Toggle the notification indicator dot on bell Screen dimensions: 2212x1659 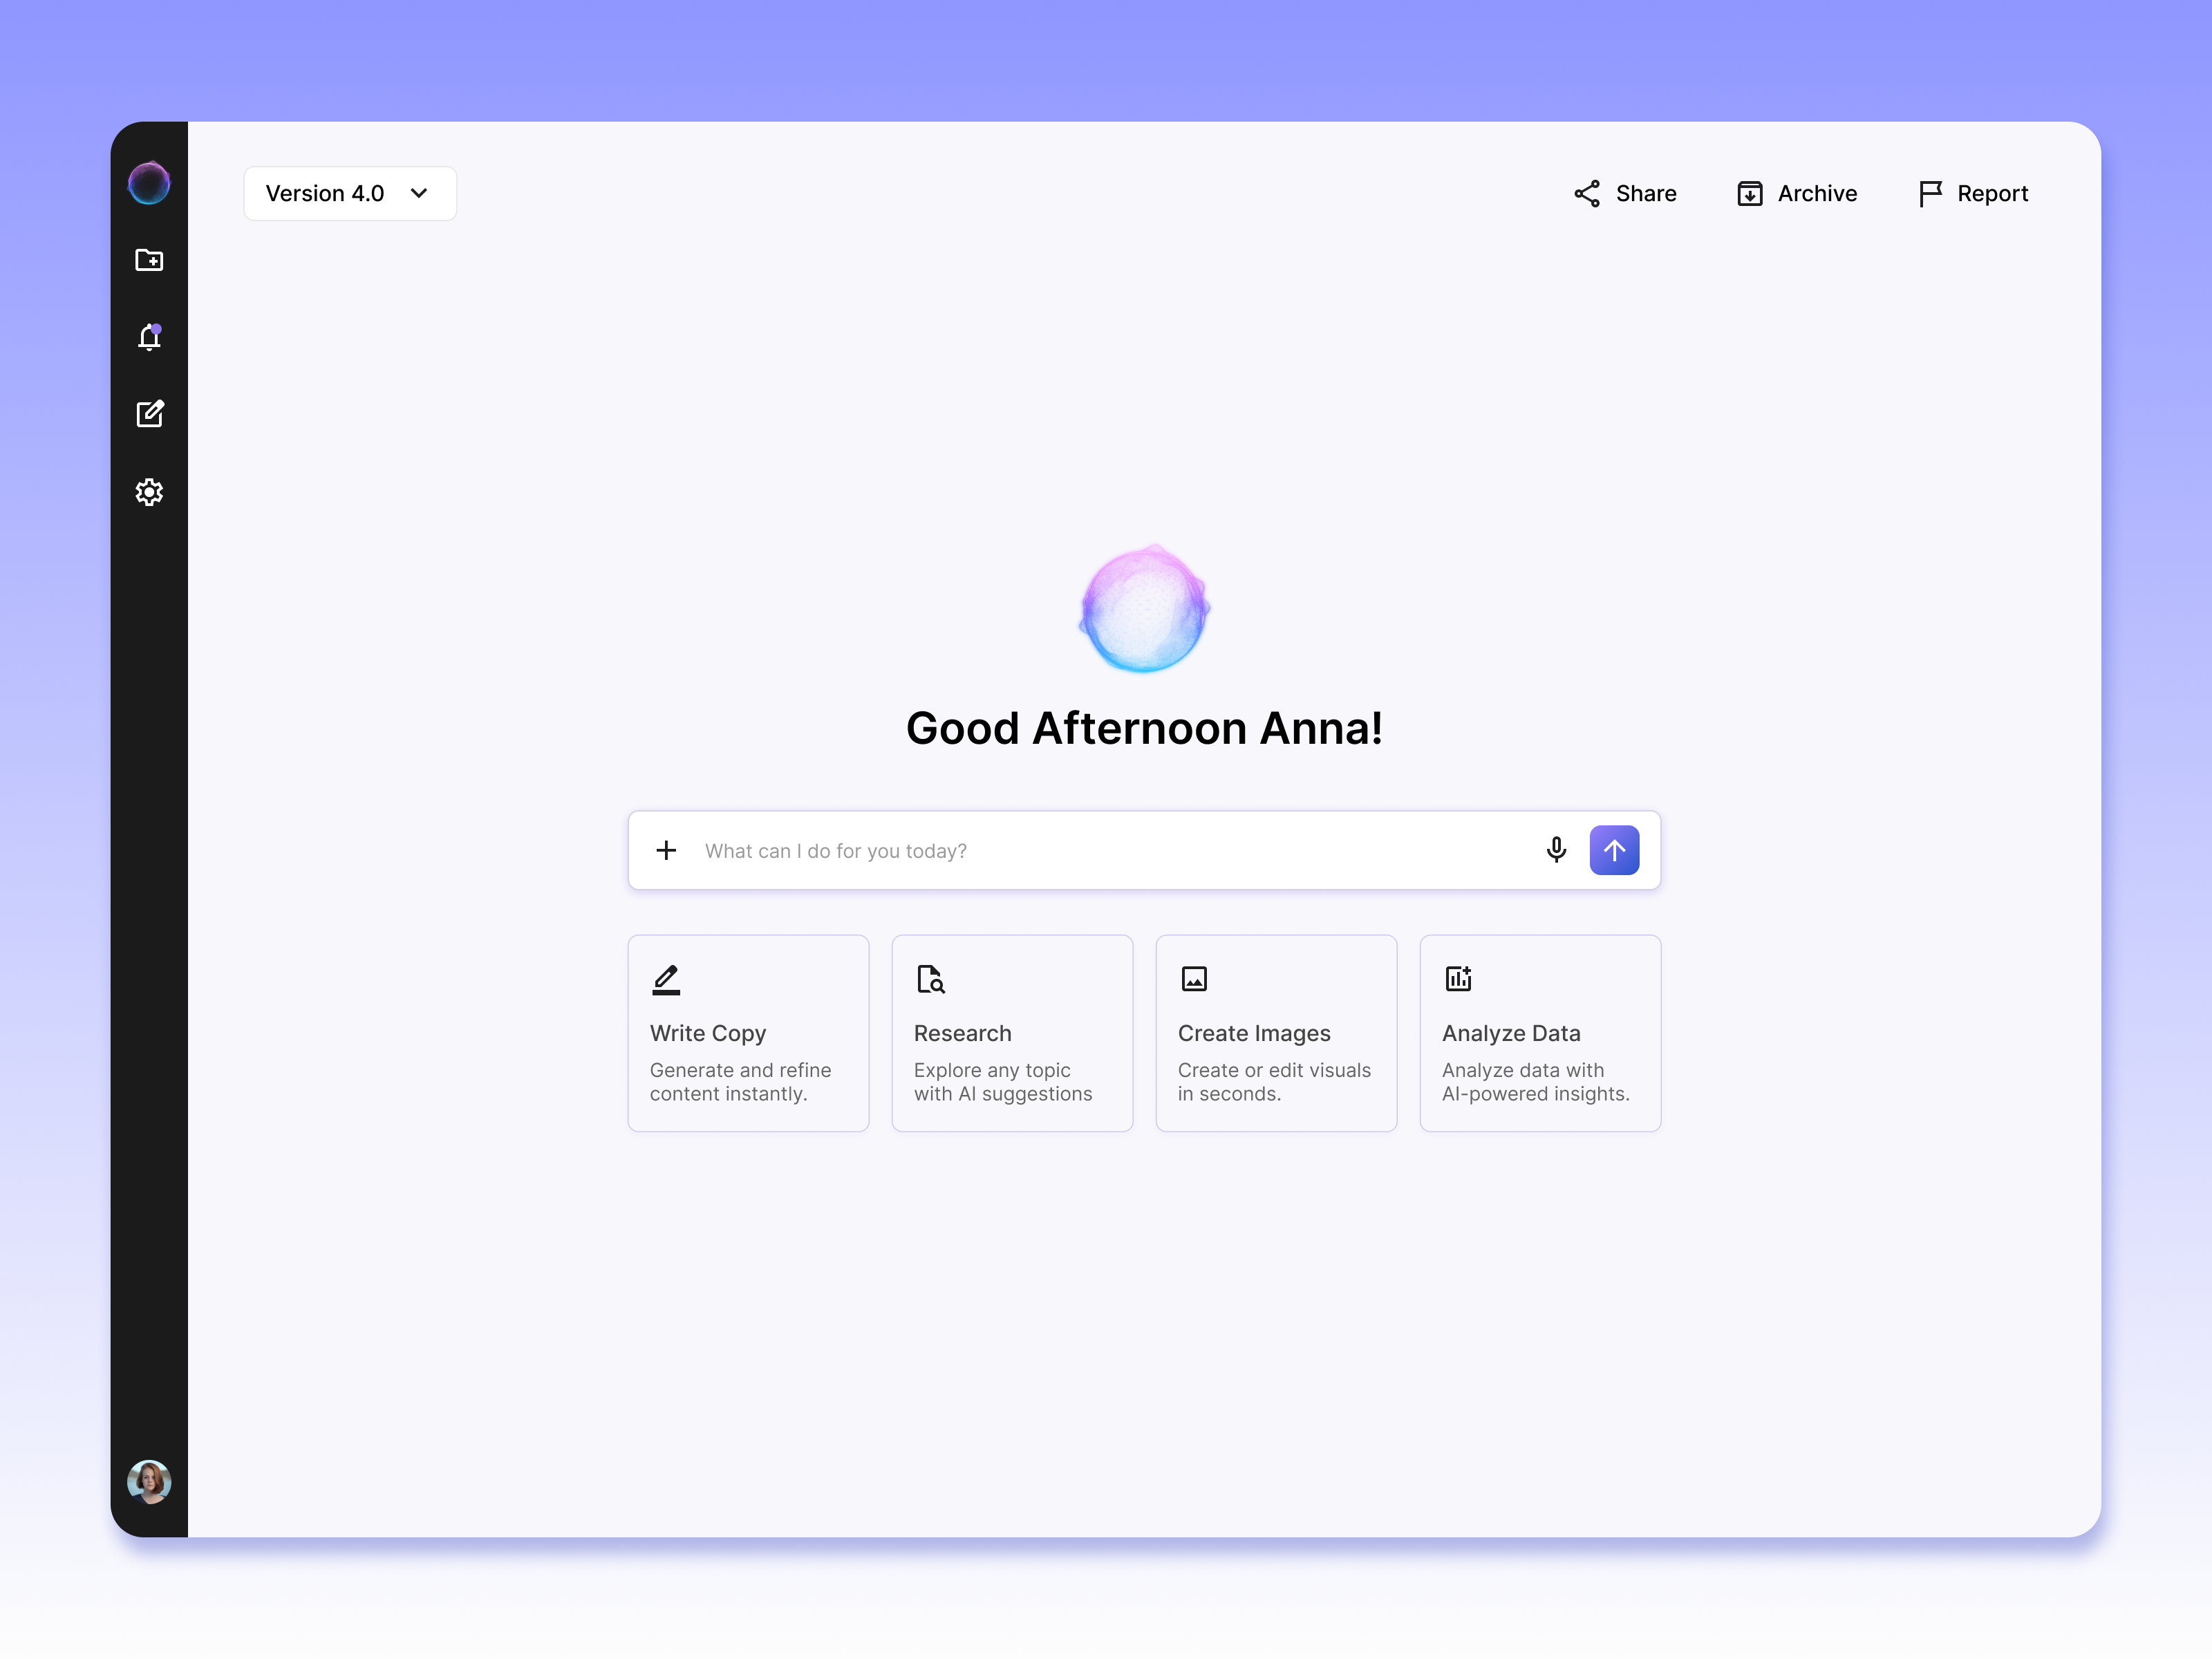[158, 329]
